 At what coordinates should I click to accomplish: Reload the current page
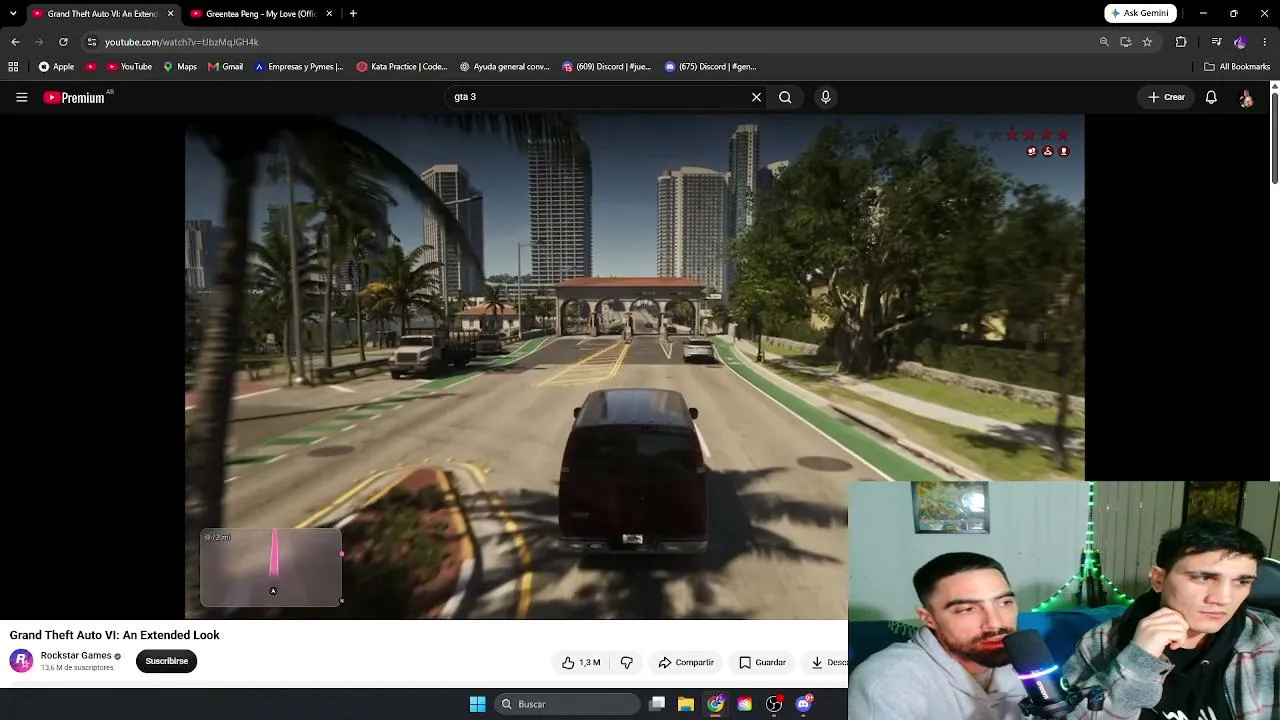tap(63, 42)
